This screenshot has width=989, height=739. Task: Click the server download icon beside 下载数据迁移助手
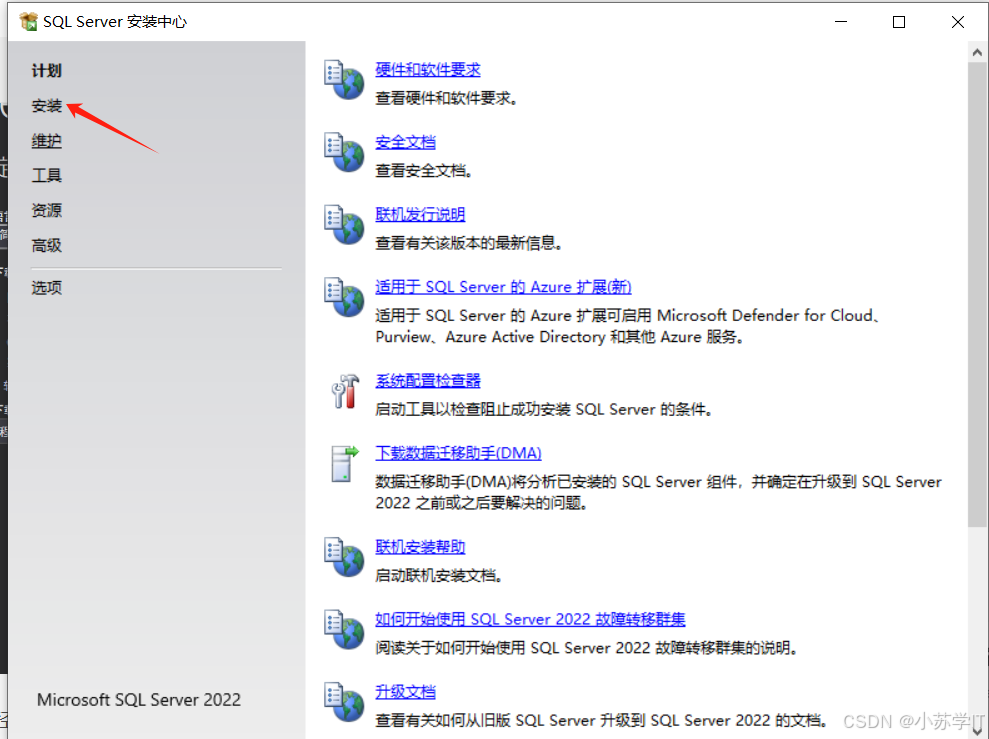point(344,463)
